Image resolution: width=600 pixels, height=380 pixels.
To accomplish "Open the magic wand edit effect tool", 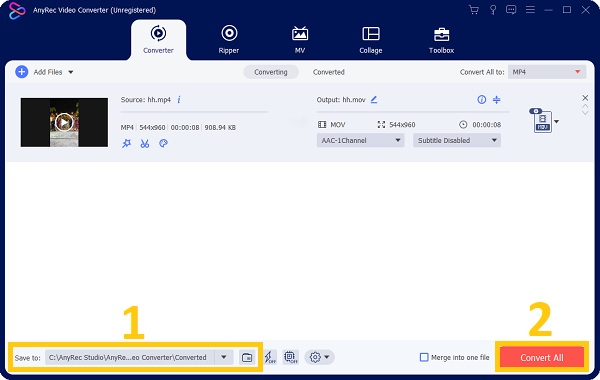I will (126, 144).
